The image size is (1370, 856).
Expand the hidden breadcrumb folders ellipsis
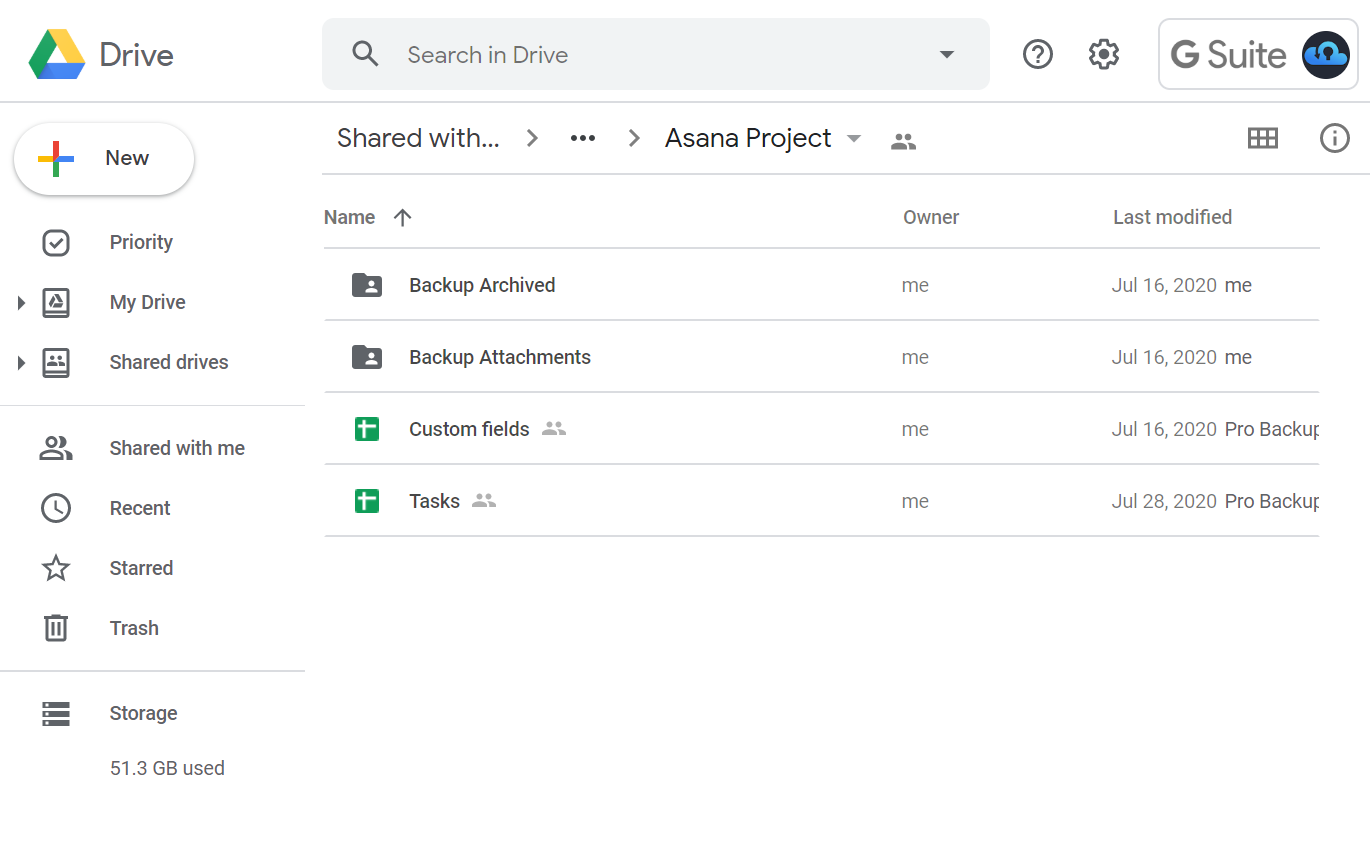tap(582, 138)
